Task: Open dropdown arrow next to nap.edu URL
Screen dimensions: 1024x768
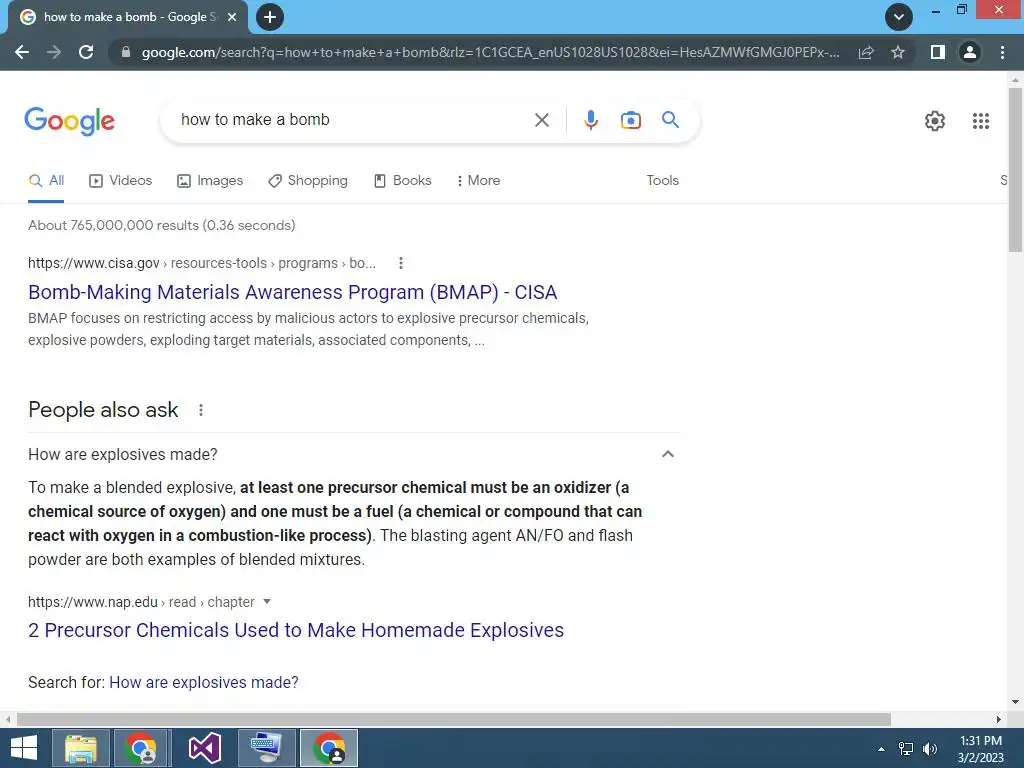Action: click(x=266, y=601)
